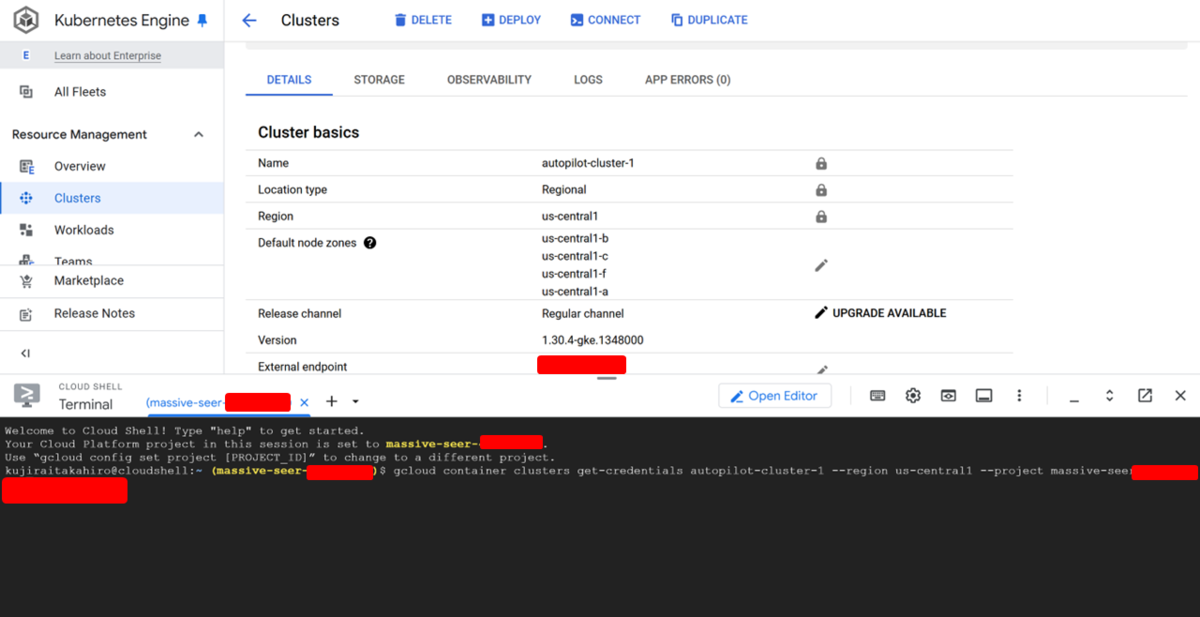Click the Cloud Shell keyboard icon
The width and height of the screenshot is (1200, 617).
pos(877,396)
